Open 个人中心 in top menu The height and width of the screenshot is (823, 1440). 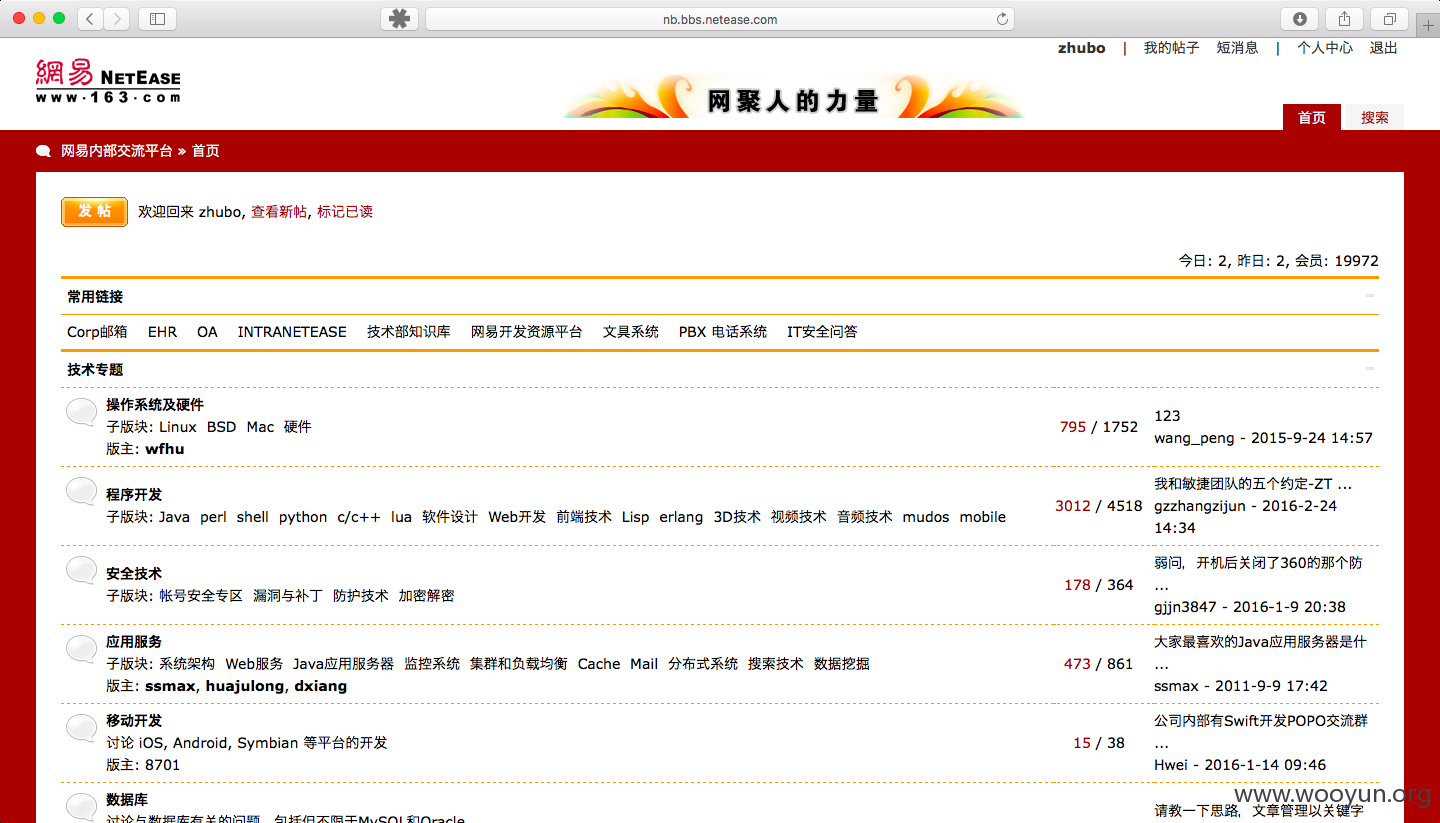(1325, 47)
